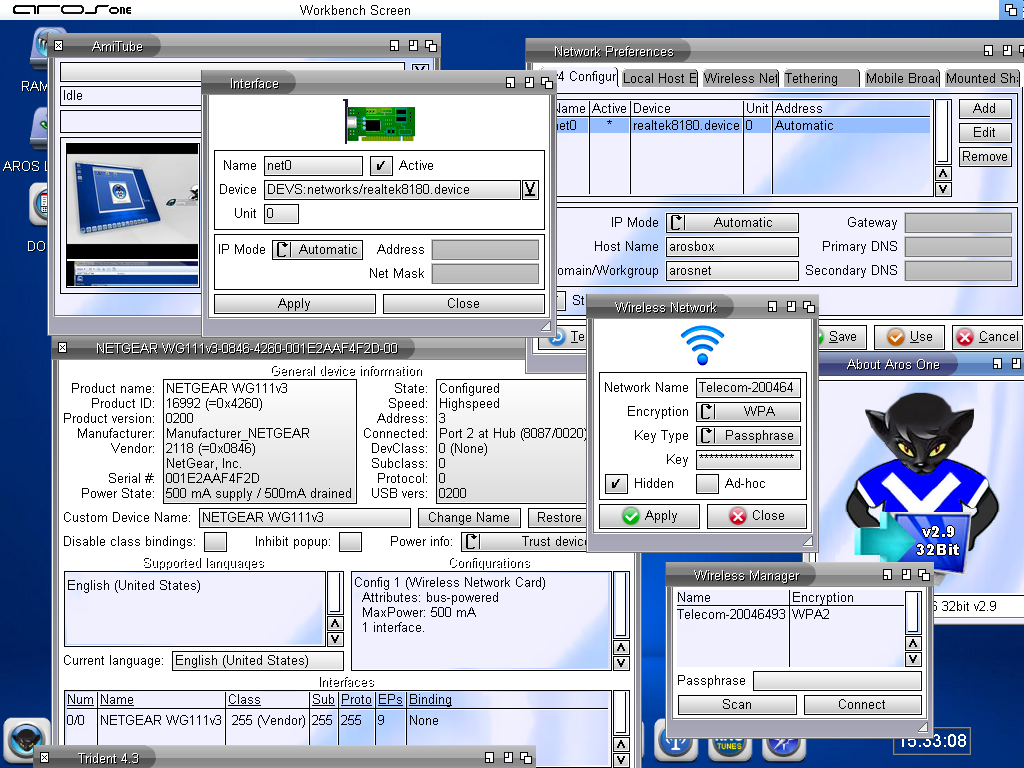Open the Device file selector popup button
This screenshot has width=1024, height=768.
click(531, 189)
